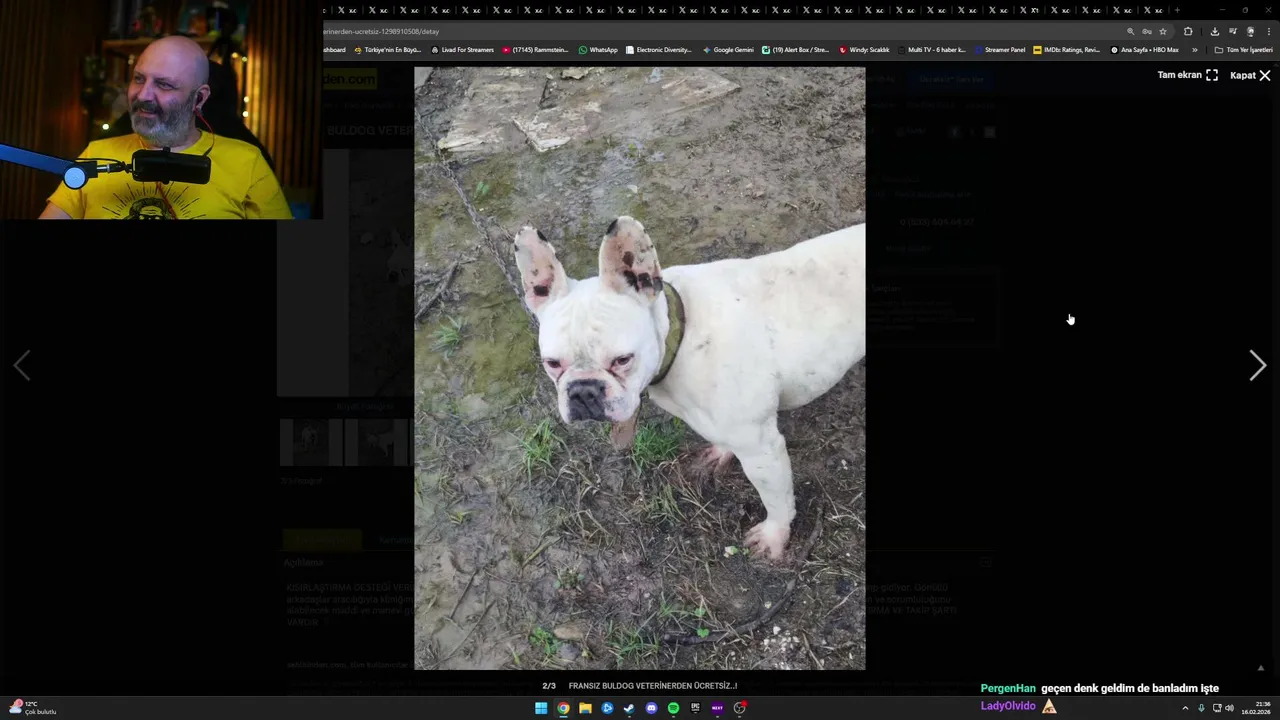Viewport: 1280px width, 720px height.
Task: Open the Tüm Yer İşaretleri folder
Action: click(x=1243, y=49)
